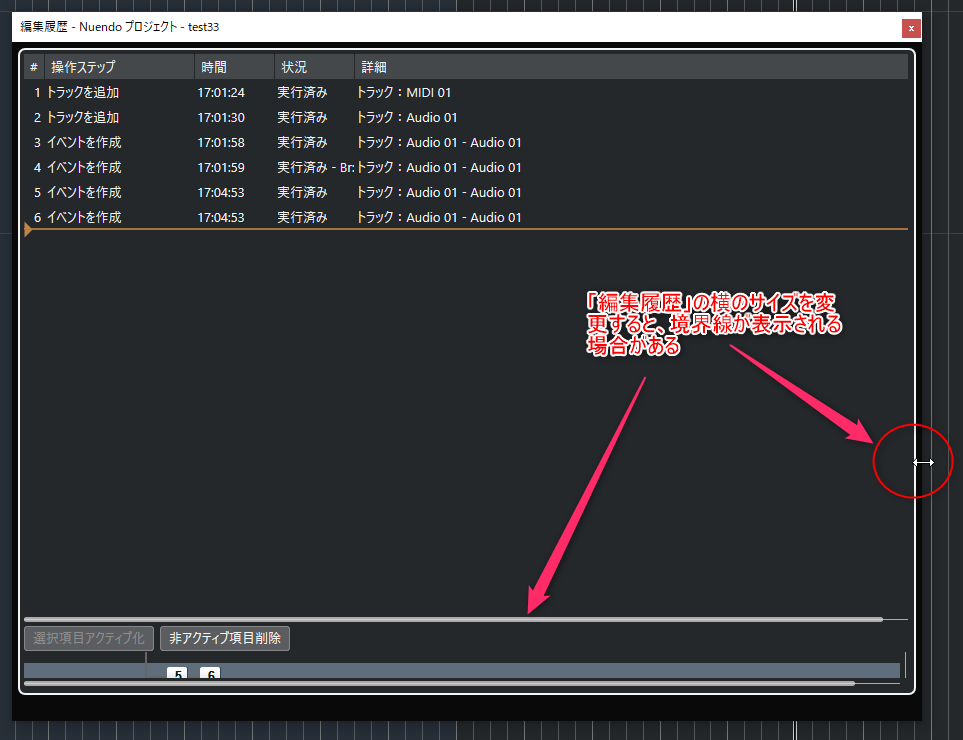Sort by the 操作ステップ column header

click(x=119, y=67)
